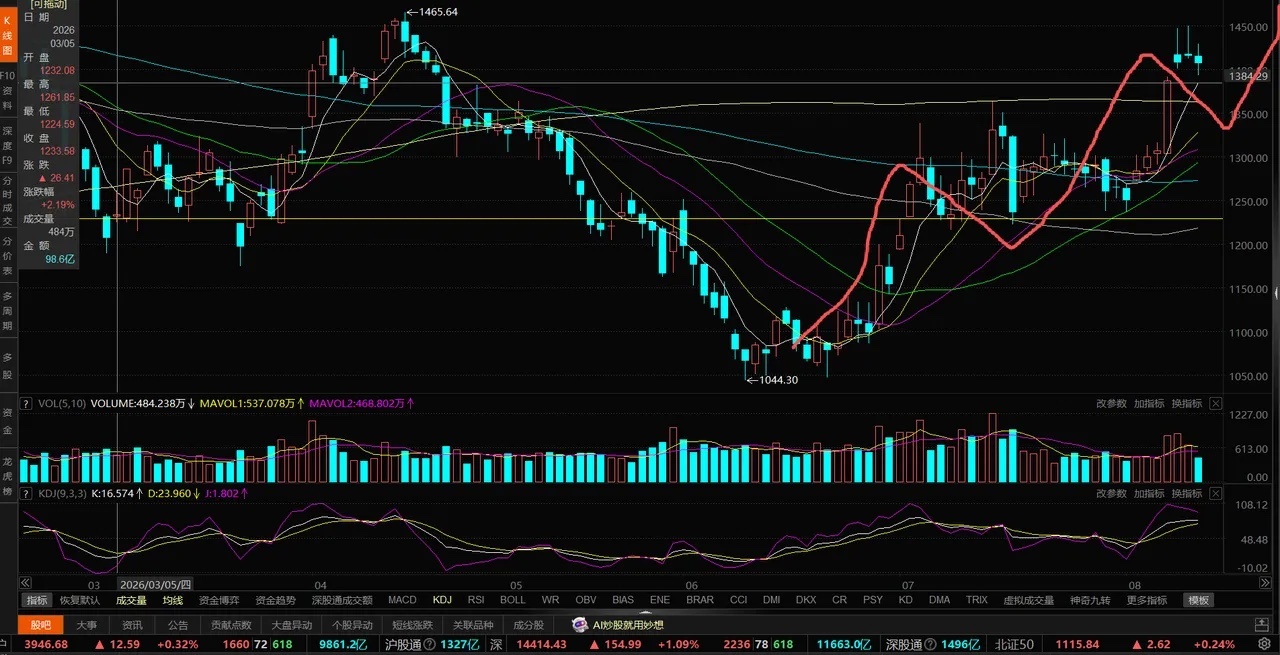Switch to the 大事 tab
1280x655 pixels.
[87, 625]
